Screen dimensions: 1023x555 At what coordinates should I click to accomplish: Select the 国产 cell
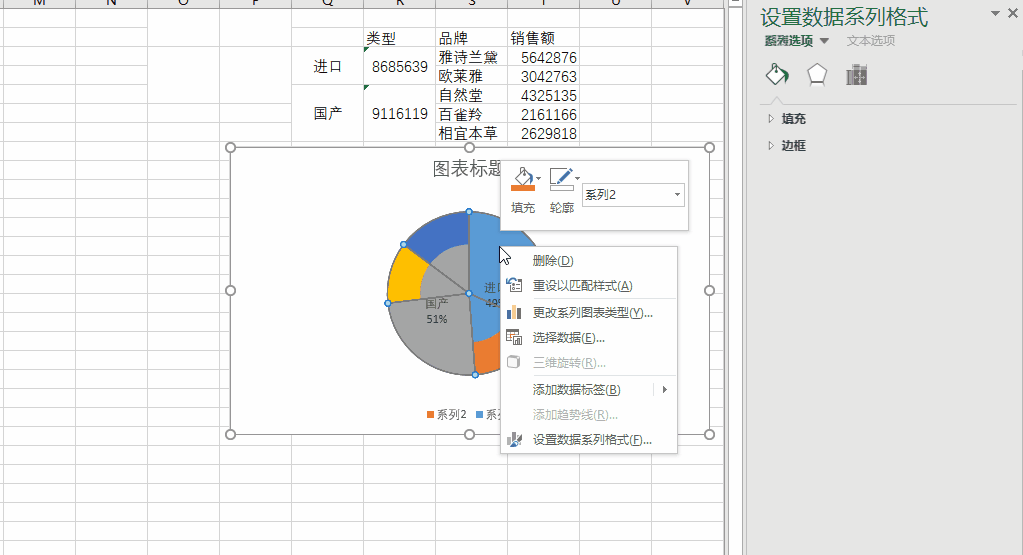point(328,113)
